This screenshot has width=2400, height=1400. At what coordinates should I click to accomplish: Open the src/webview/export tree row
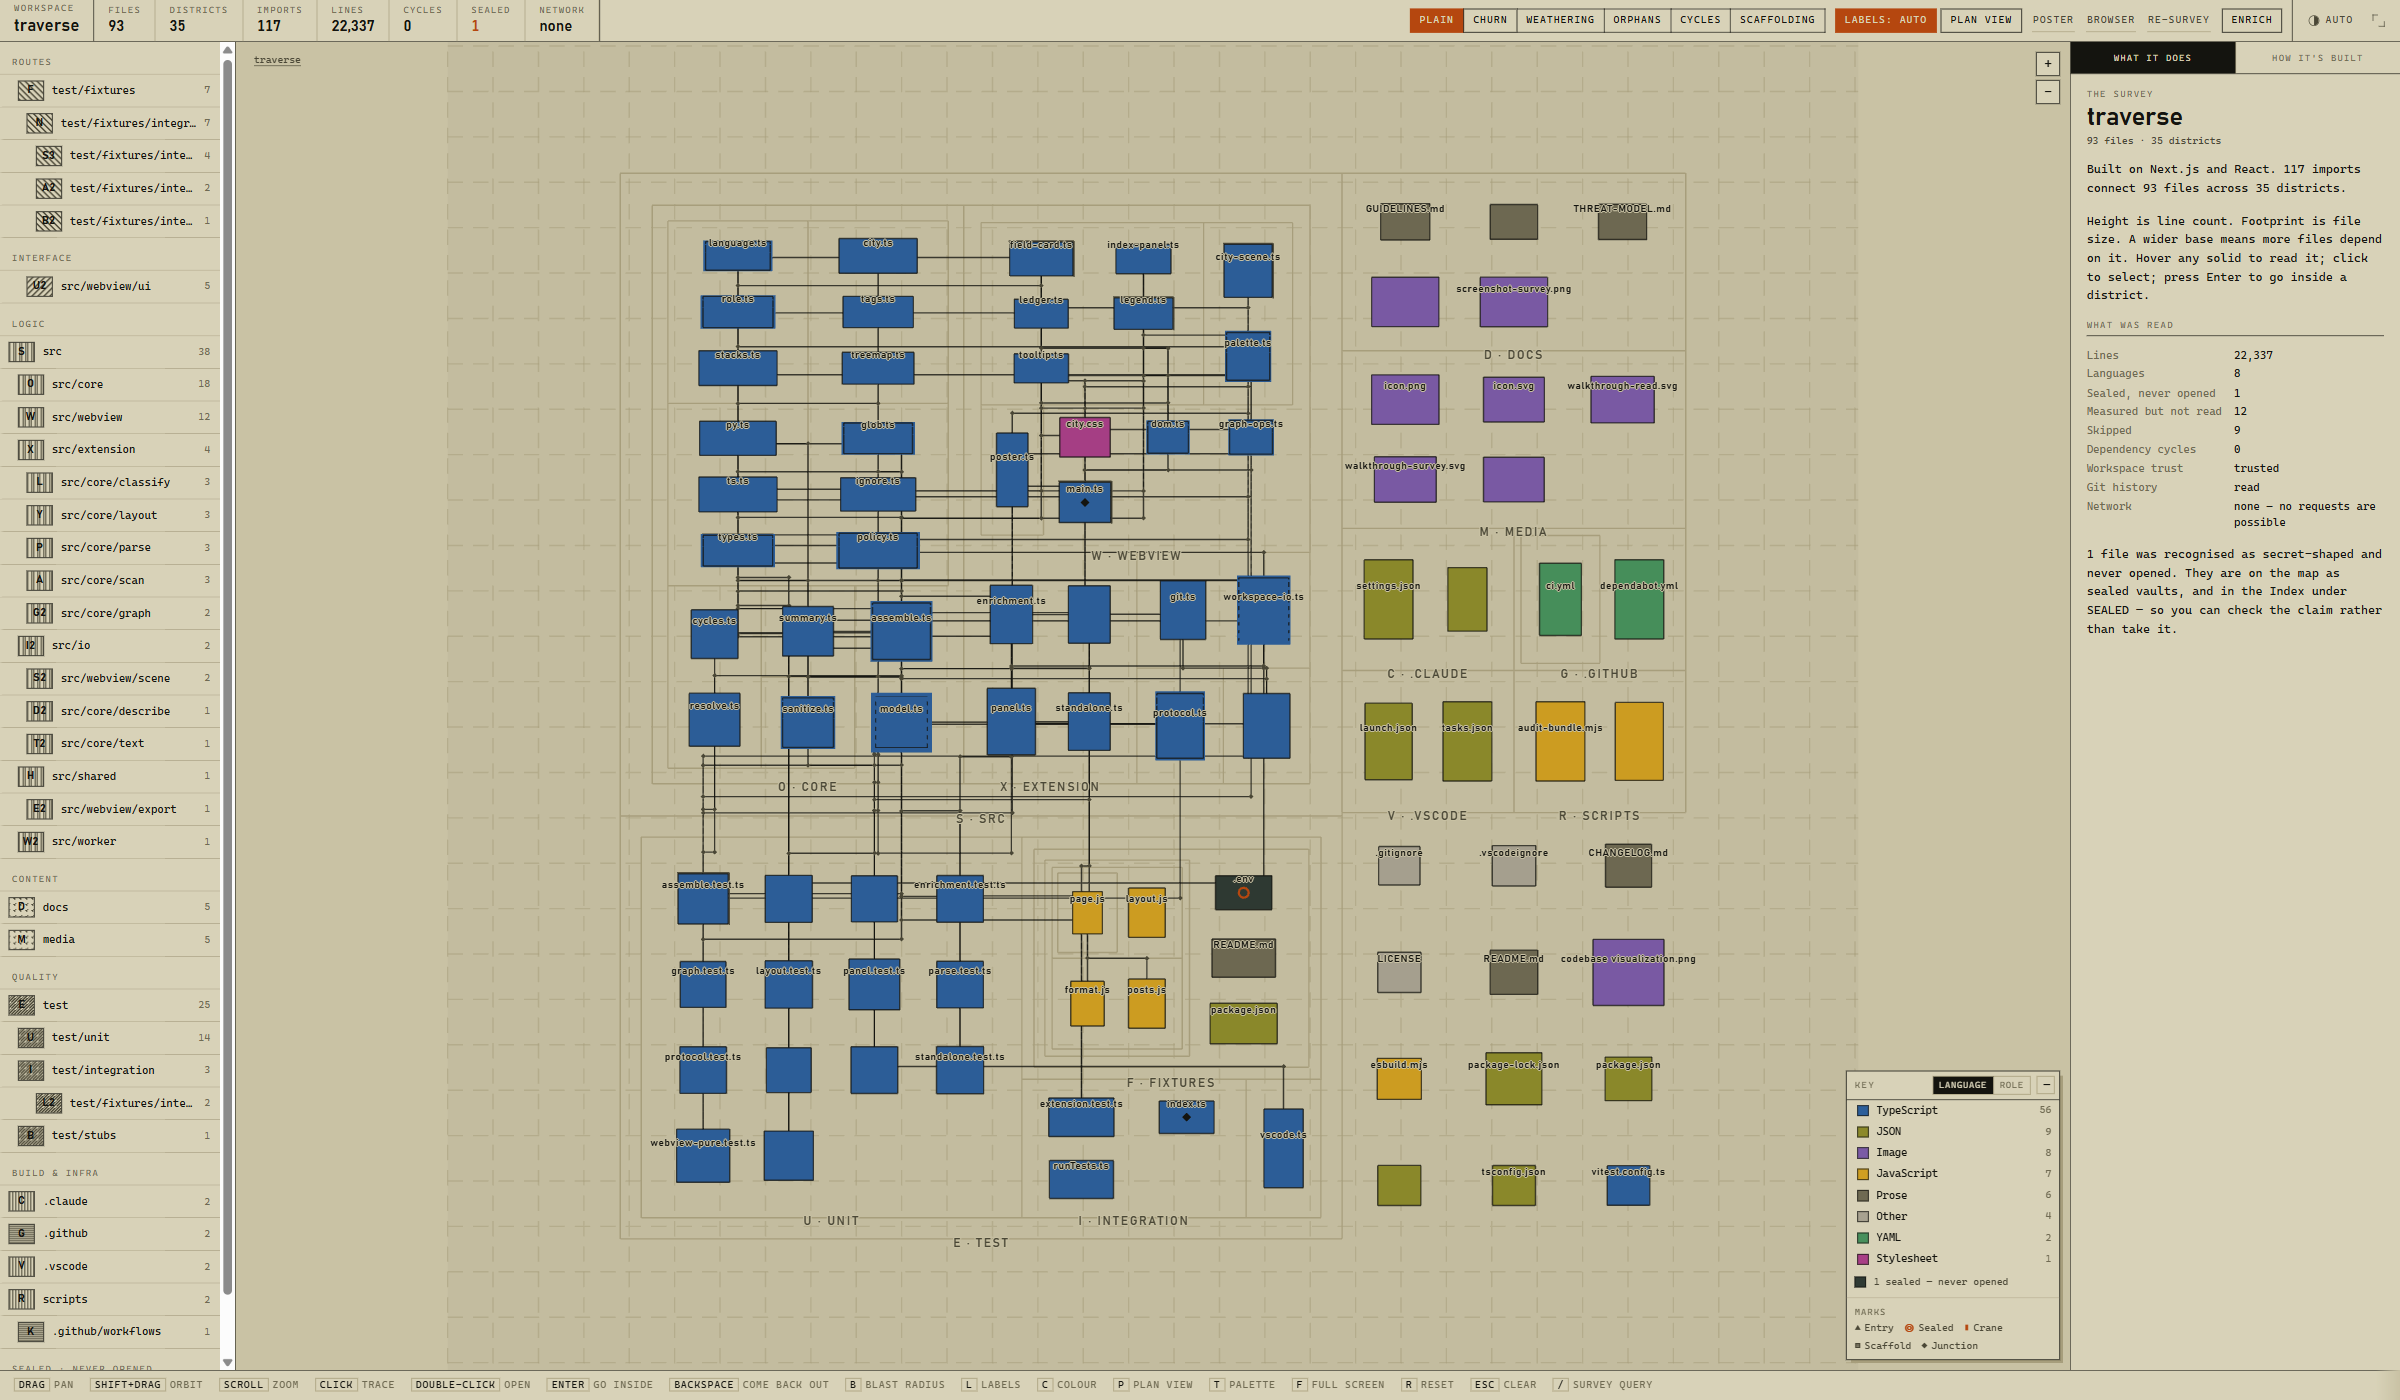pos(110,809)
